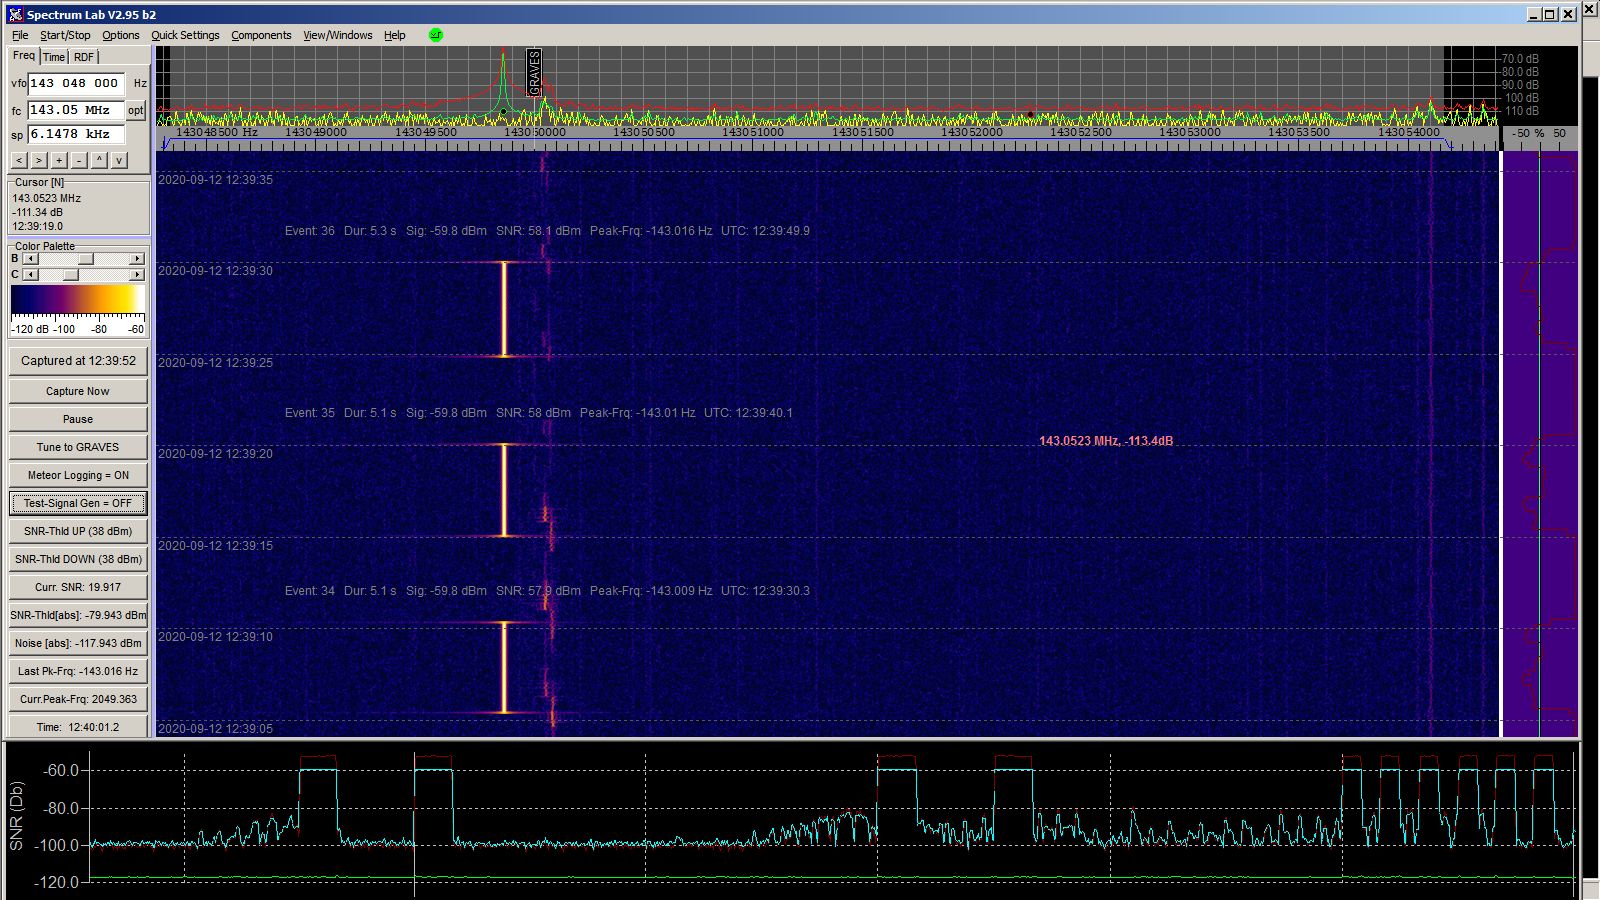Click the color palette gradient bar
The height and width of the screenshot is (900, 1600).
click(x=78, y=302)
